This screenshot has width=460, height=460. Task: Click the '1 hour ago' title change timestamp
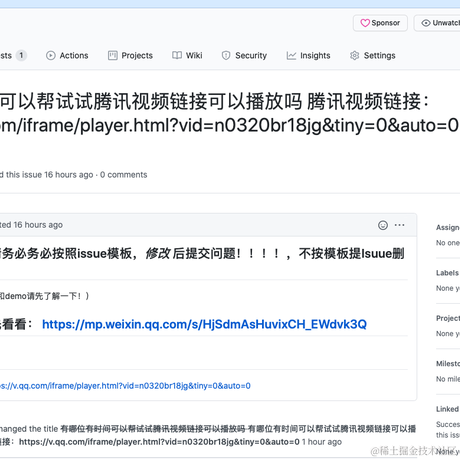point(322,442)
